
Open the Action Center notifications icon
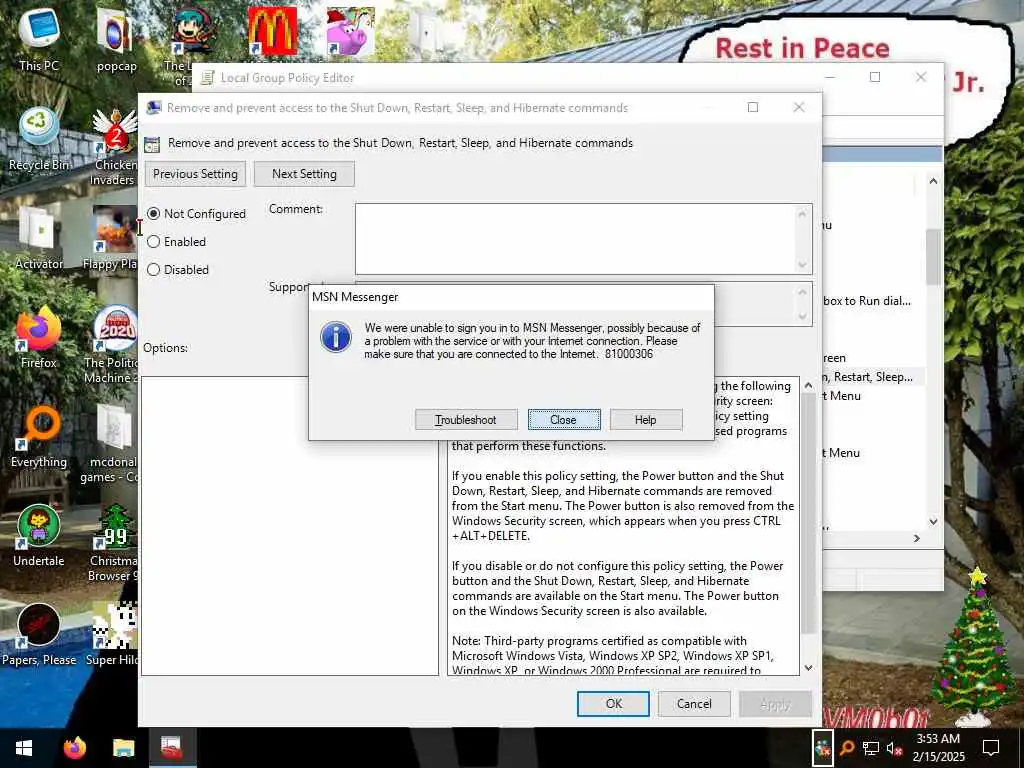(991, 748)
